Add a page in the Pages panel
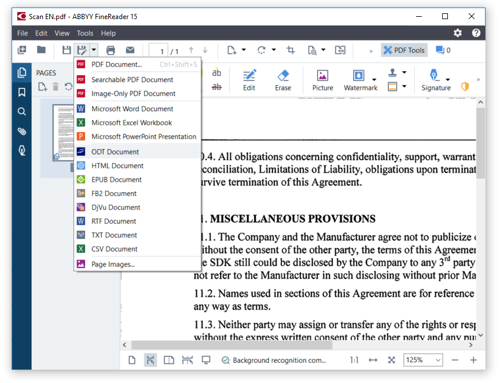This screenshot has height=383, width=500. [42, 87]
